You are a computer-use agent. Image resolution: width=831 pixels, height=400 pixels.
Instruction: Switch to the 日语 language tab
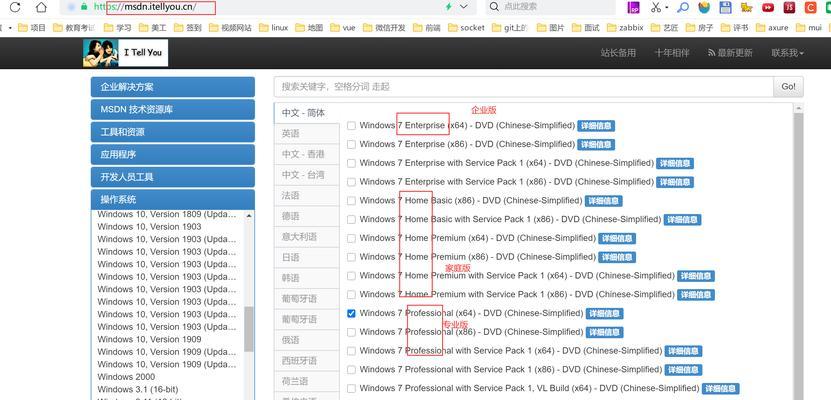306,257
